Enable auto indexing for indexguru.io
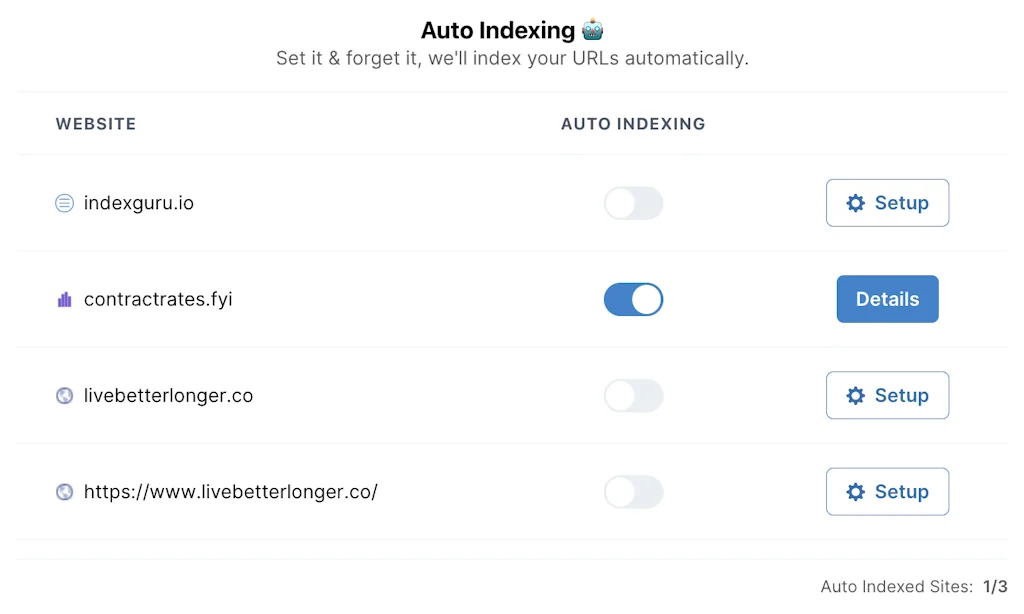This screenshot has height=614, width=1024. (x=633, y=202)
